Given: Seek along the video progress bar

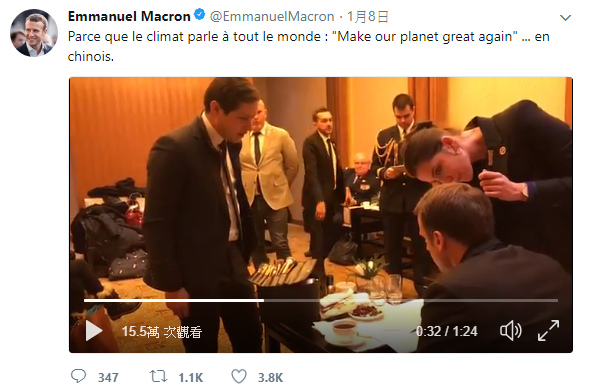Looking at the screenshot, I should point(321,300).
